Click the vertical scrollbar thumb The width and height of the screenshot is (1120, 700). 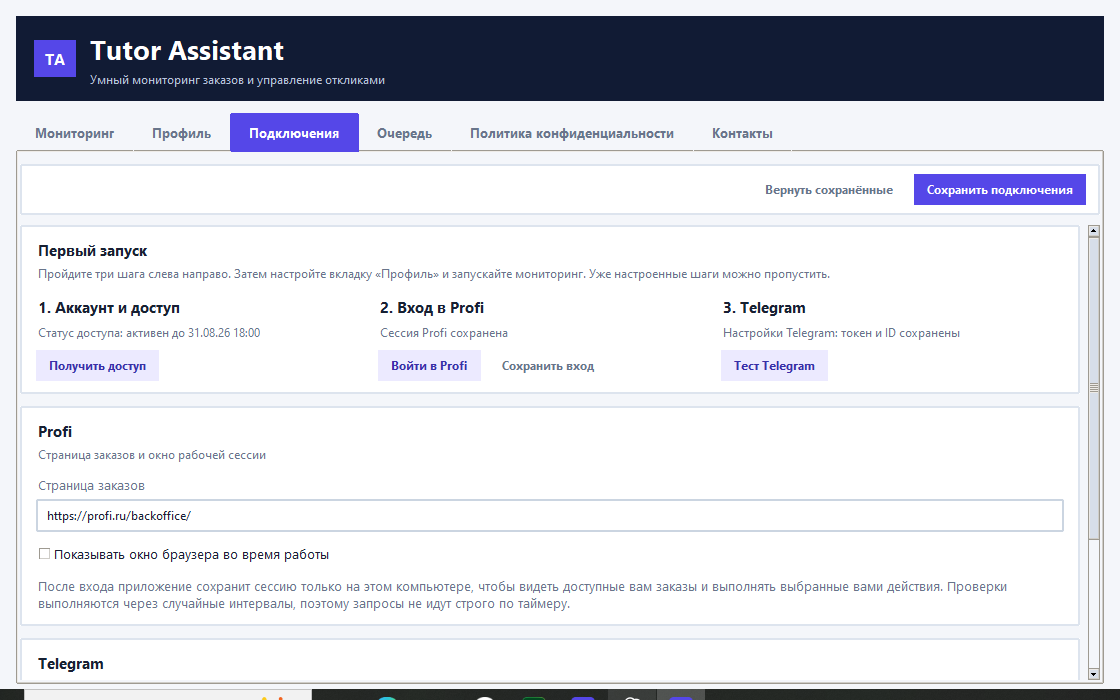click(1093, 388)
